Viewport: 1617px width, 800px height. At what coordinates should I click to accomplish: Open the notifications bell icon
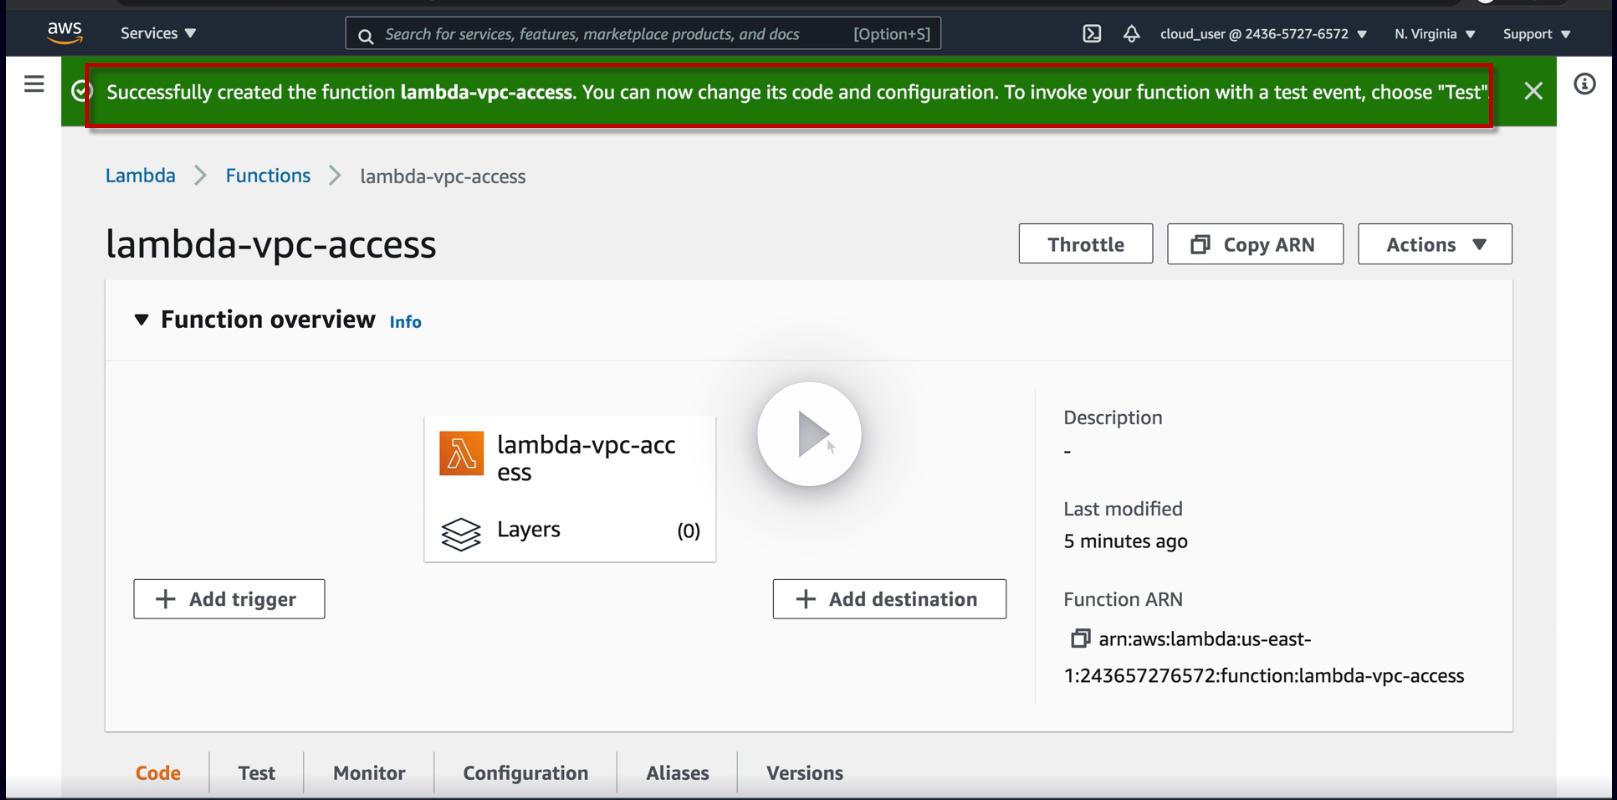click(x=1131, y=33)
